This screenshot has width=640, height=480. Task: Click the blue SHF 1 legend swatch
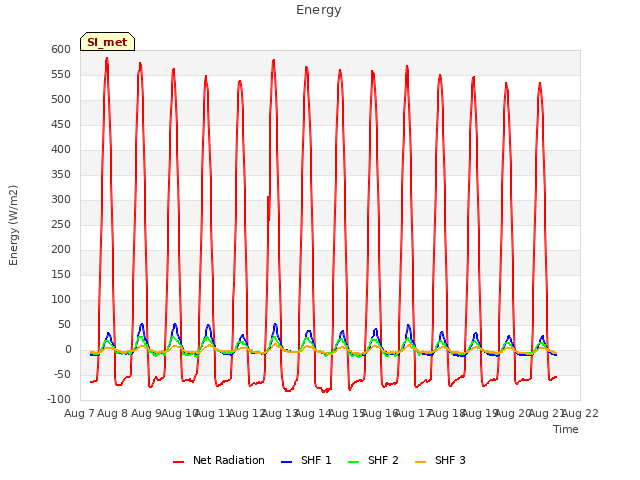(x=287, y=462)
